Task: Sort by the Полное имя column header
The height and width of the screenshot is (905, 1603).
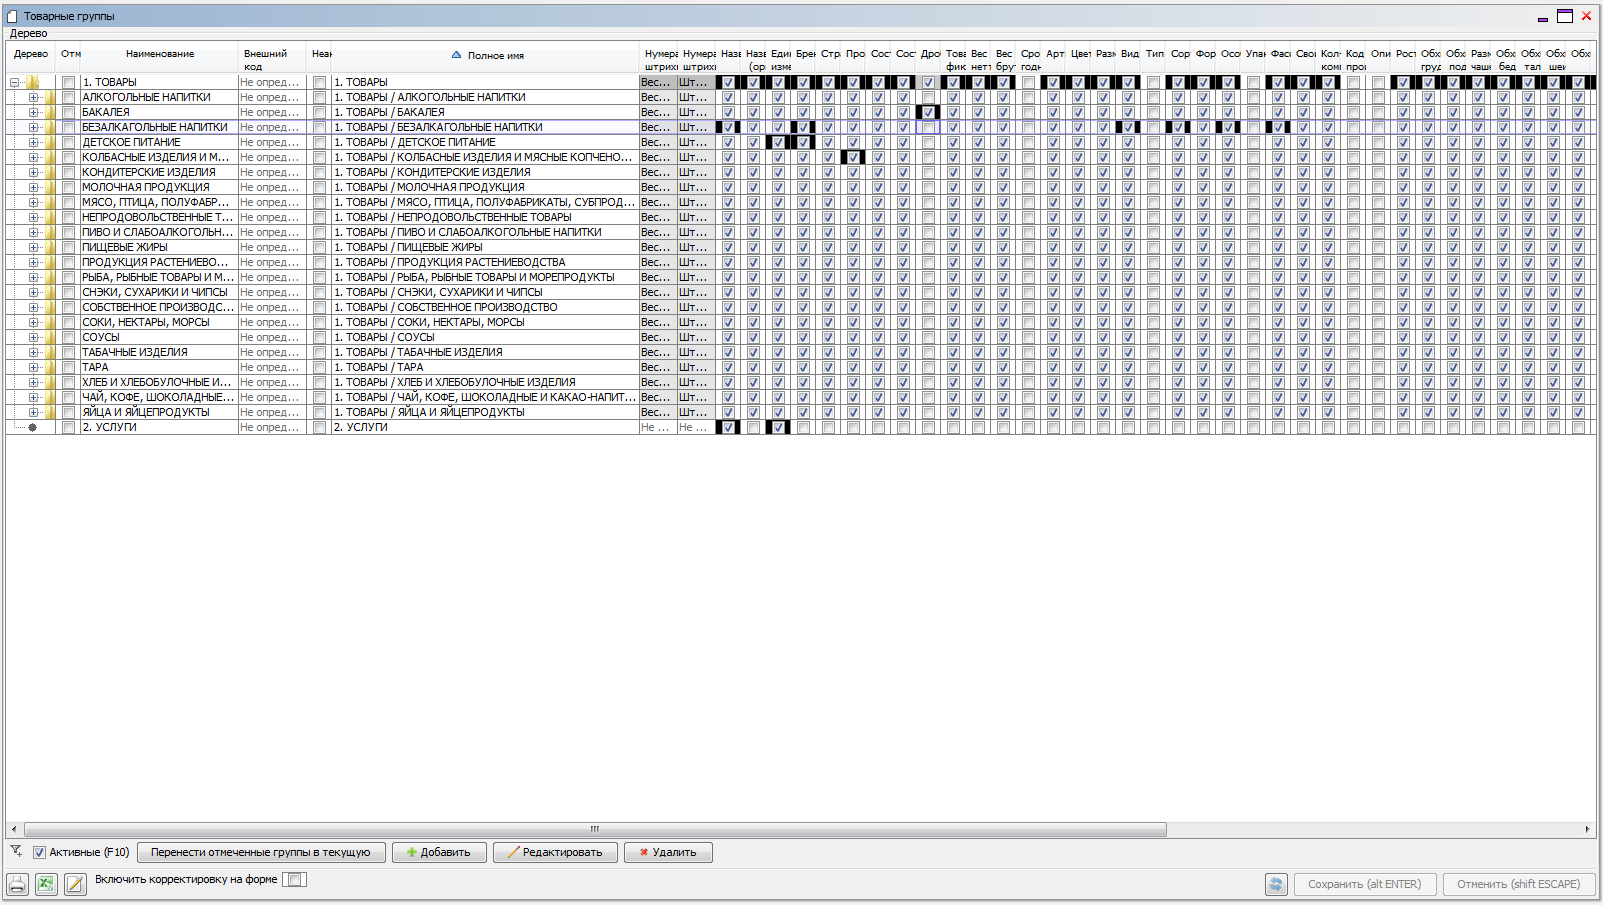Action: [x=495, y=56]
